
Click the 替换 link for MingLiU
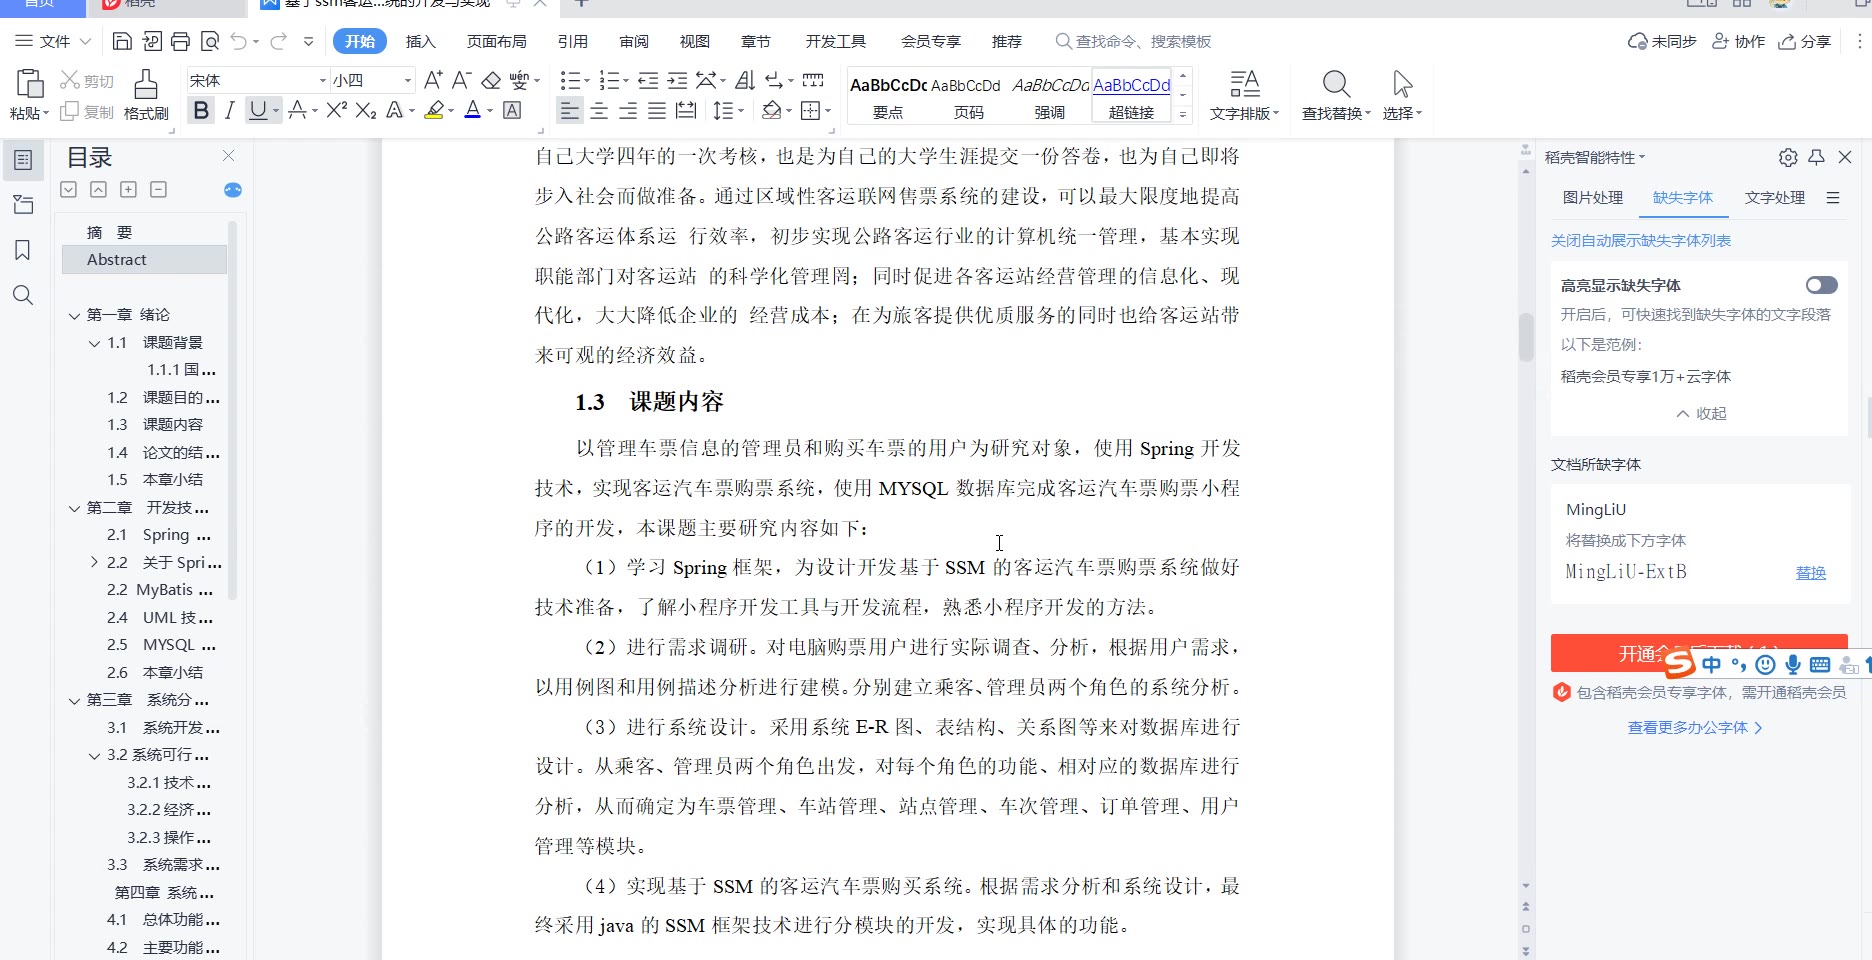click(x=1811, y=572)
